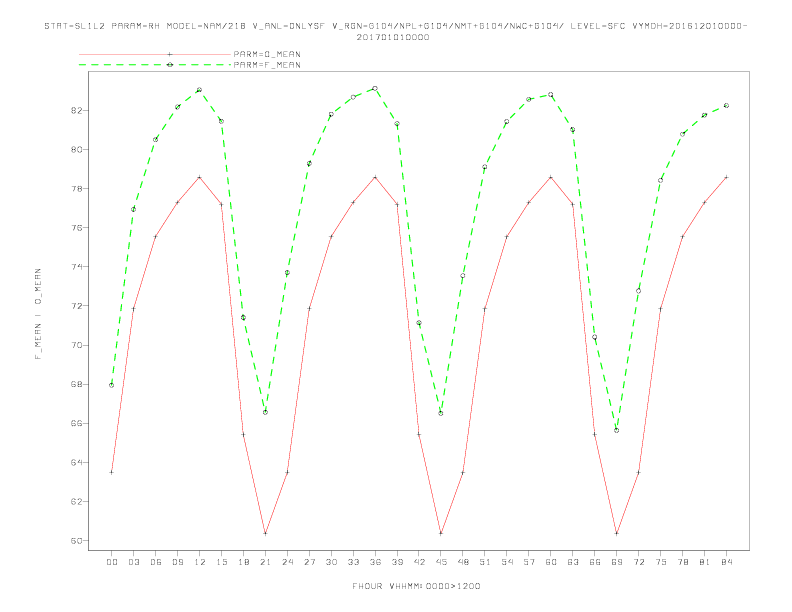Click the X-axis tick label 06
The image size is (792, 612).
pos(156,562)
